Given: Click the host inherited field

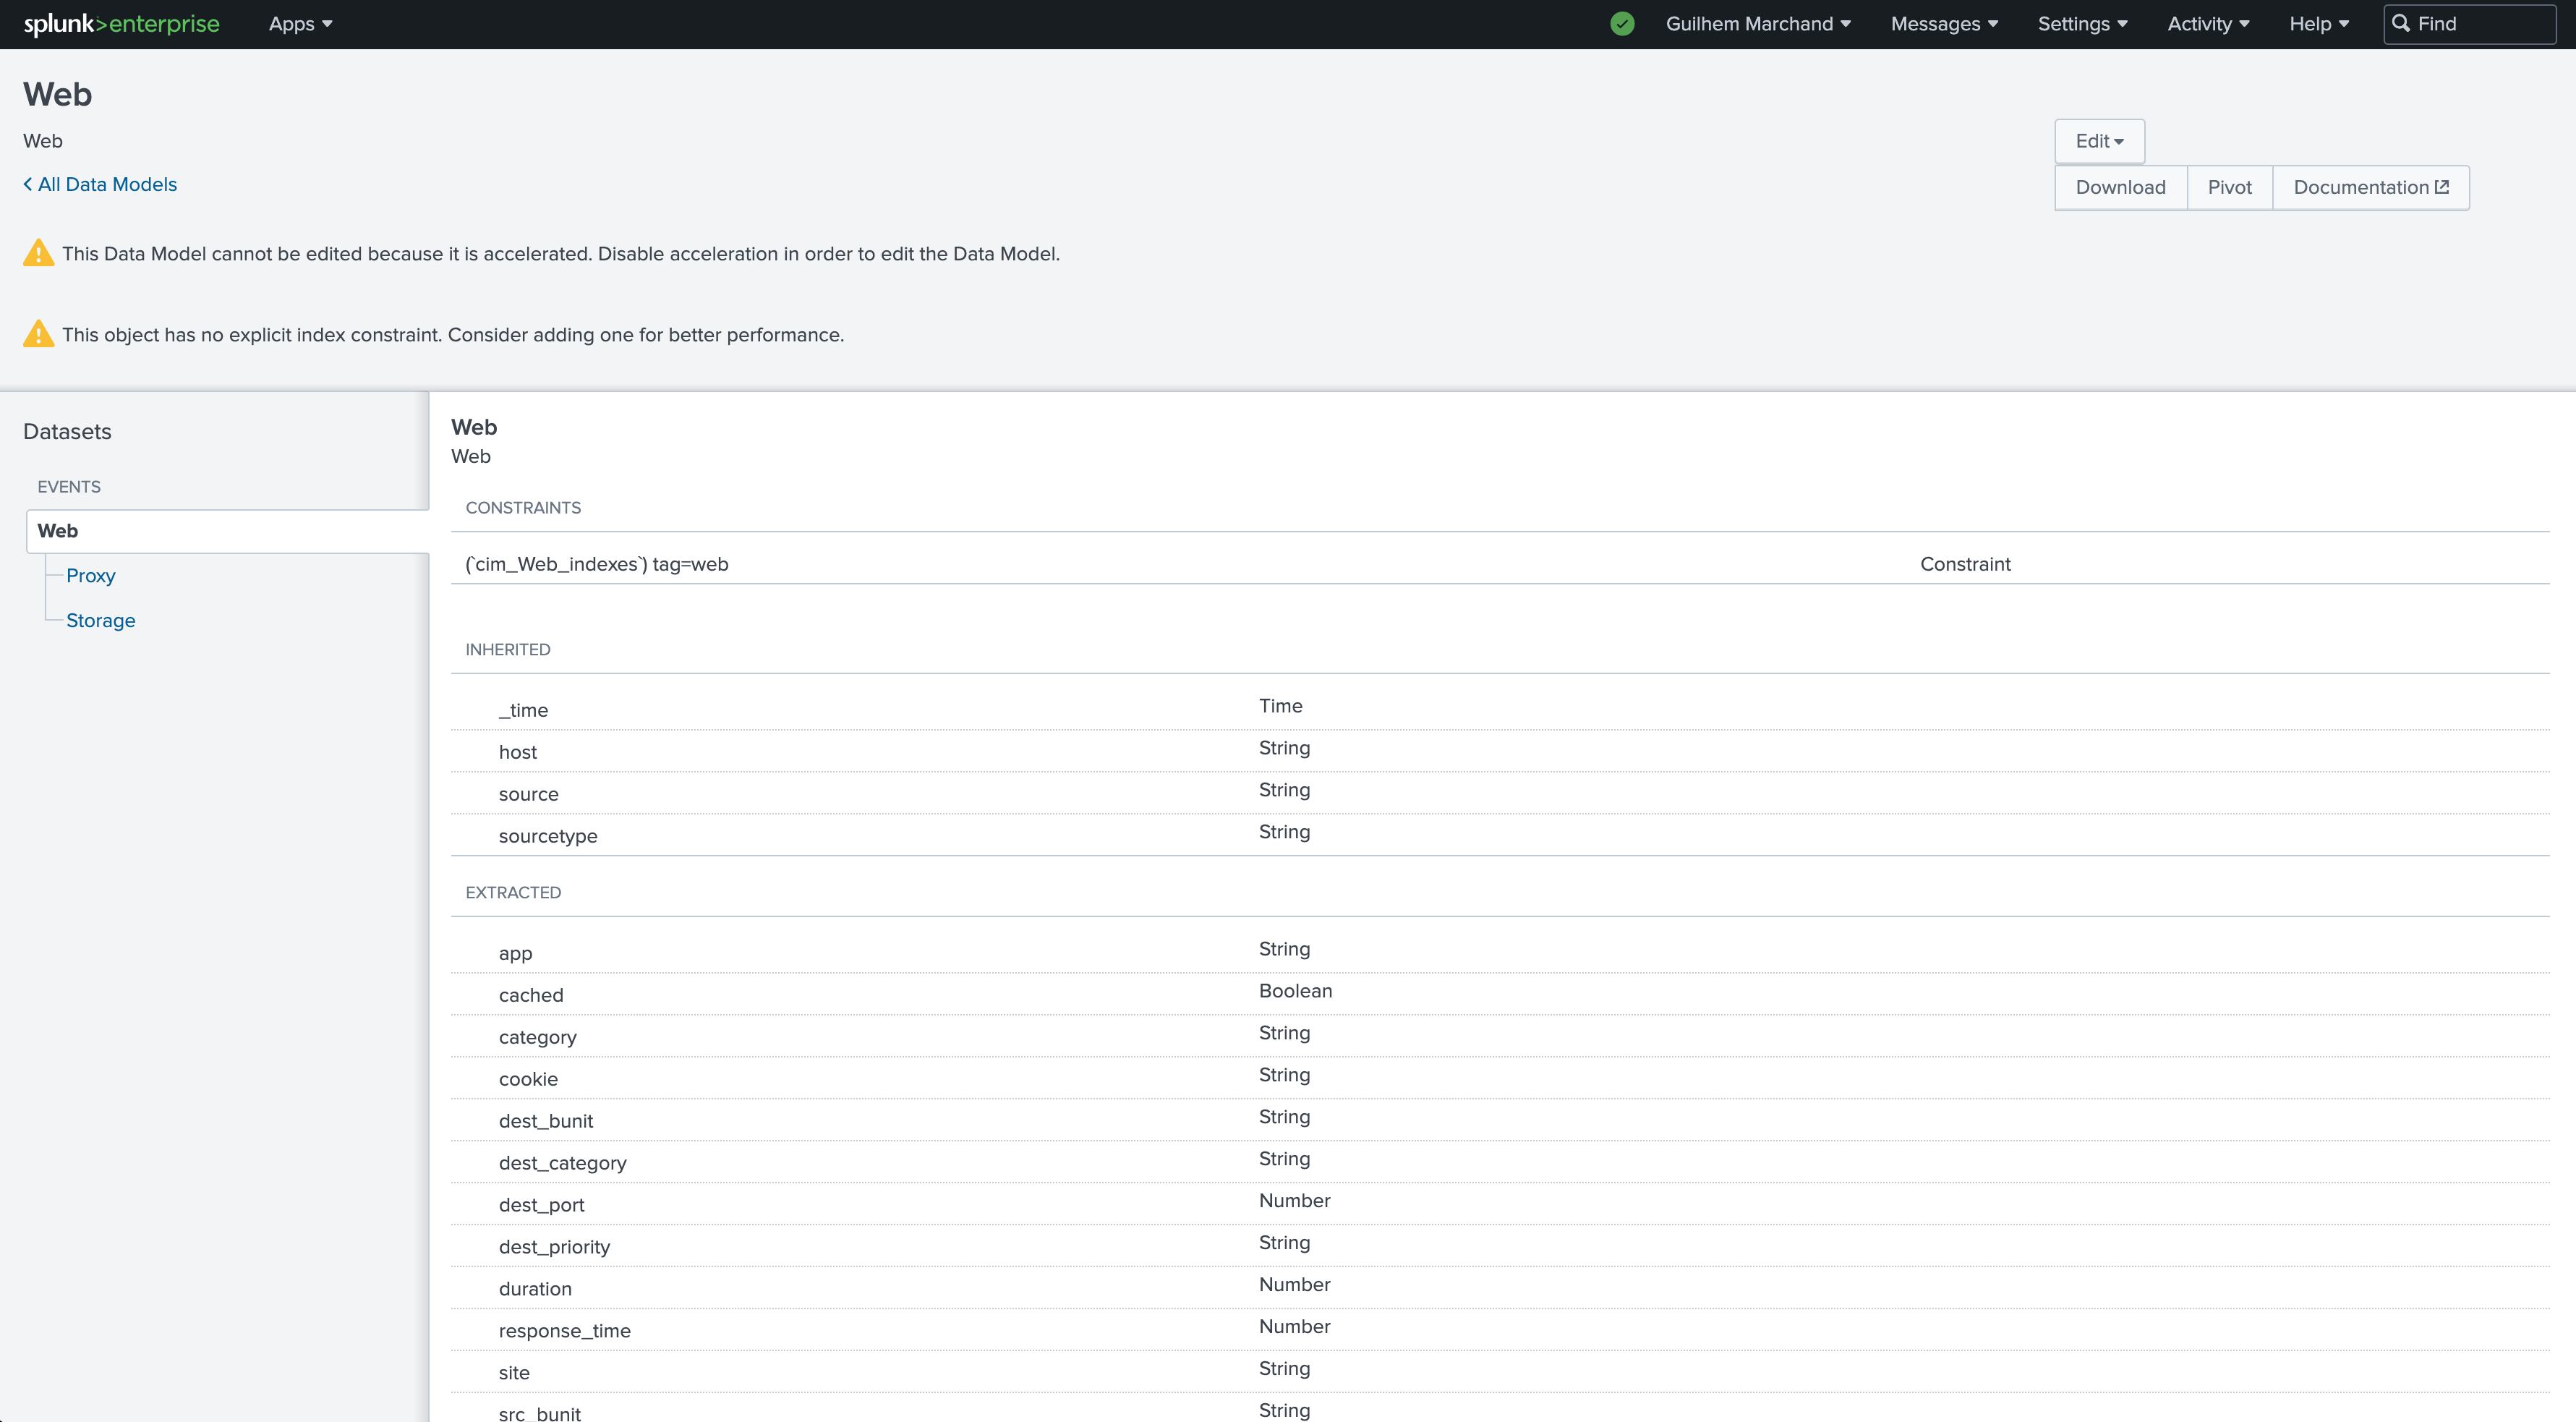Looking at the screenshot, I should [517, 752].
